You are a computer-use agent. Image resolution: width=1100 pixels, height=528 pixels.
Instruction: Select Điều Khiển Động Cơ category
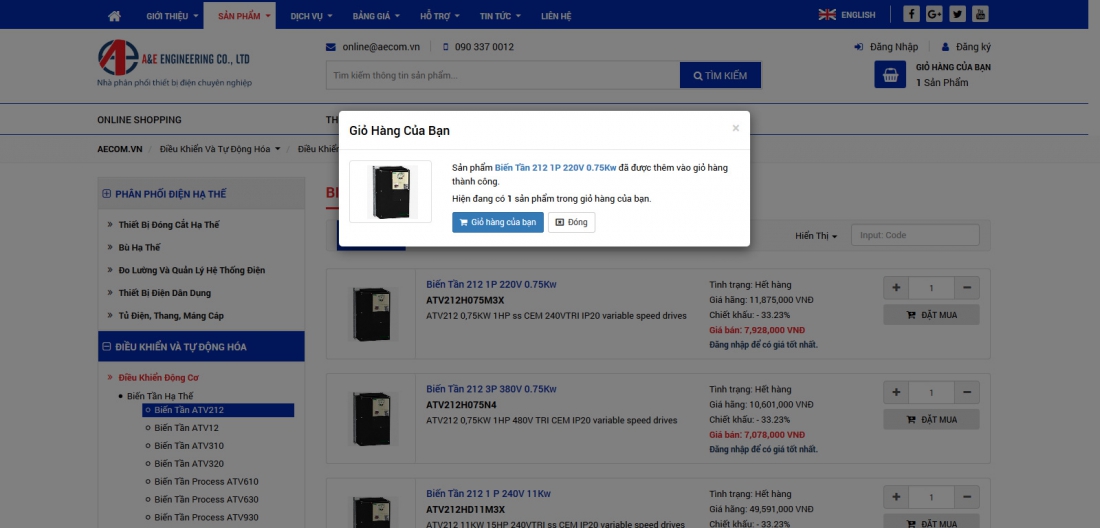click(159, 377)
